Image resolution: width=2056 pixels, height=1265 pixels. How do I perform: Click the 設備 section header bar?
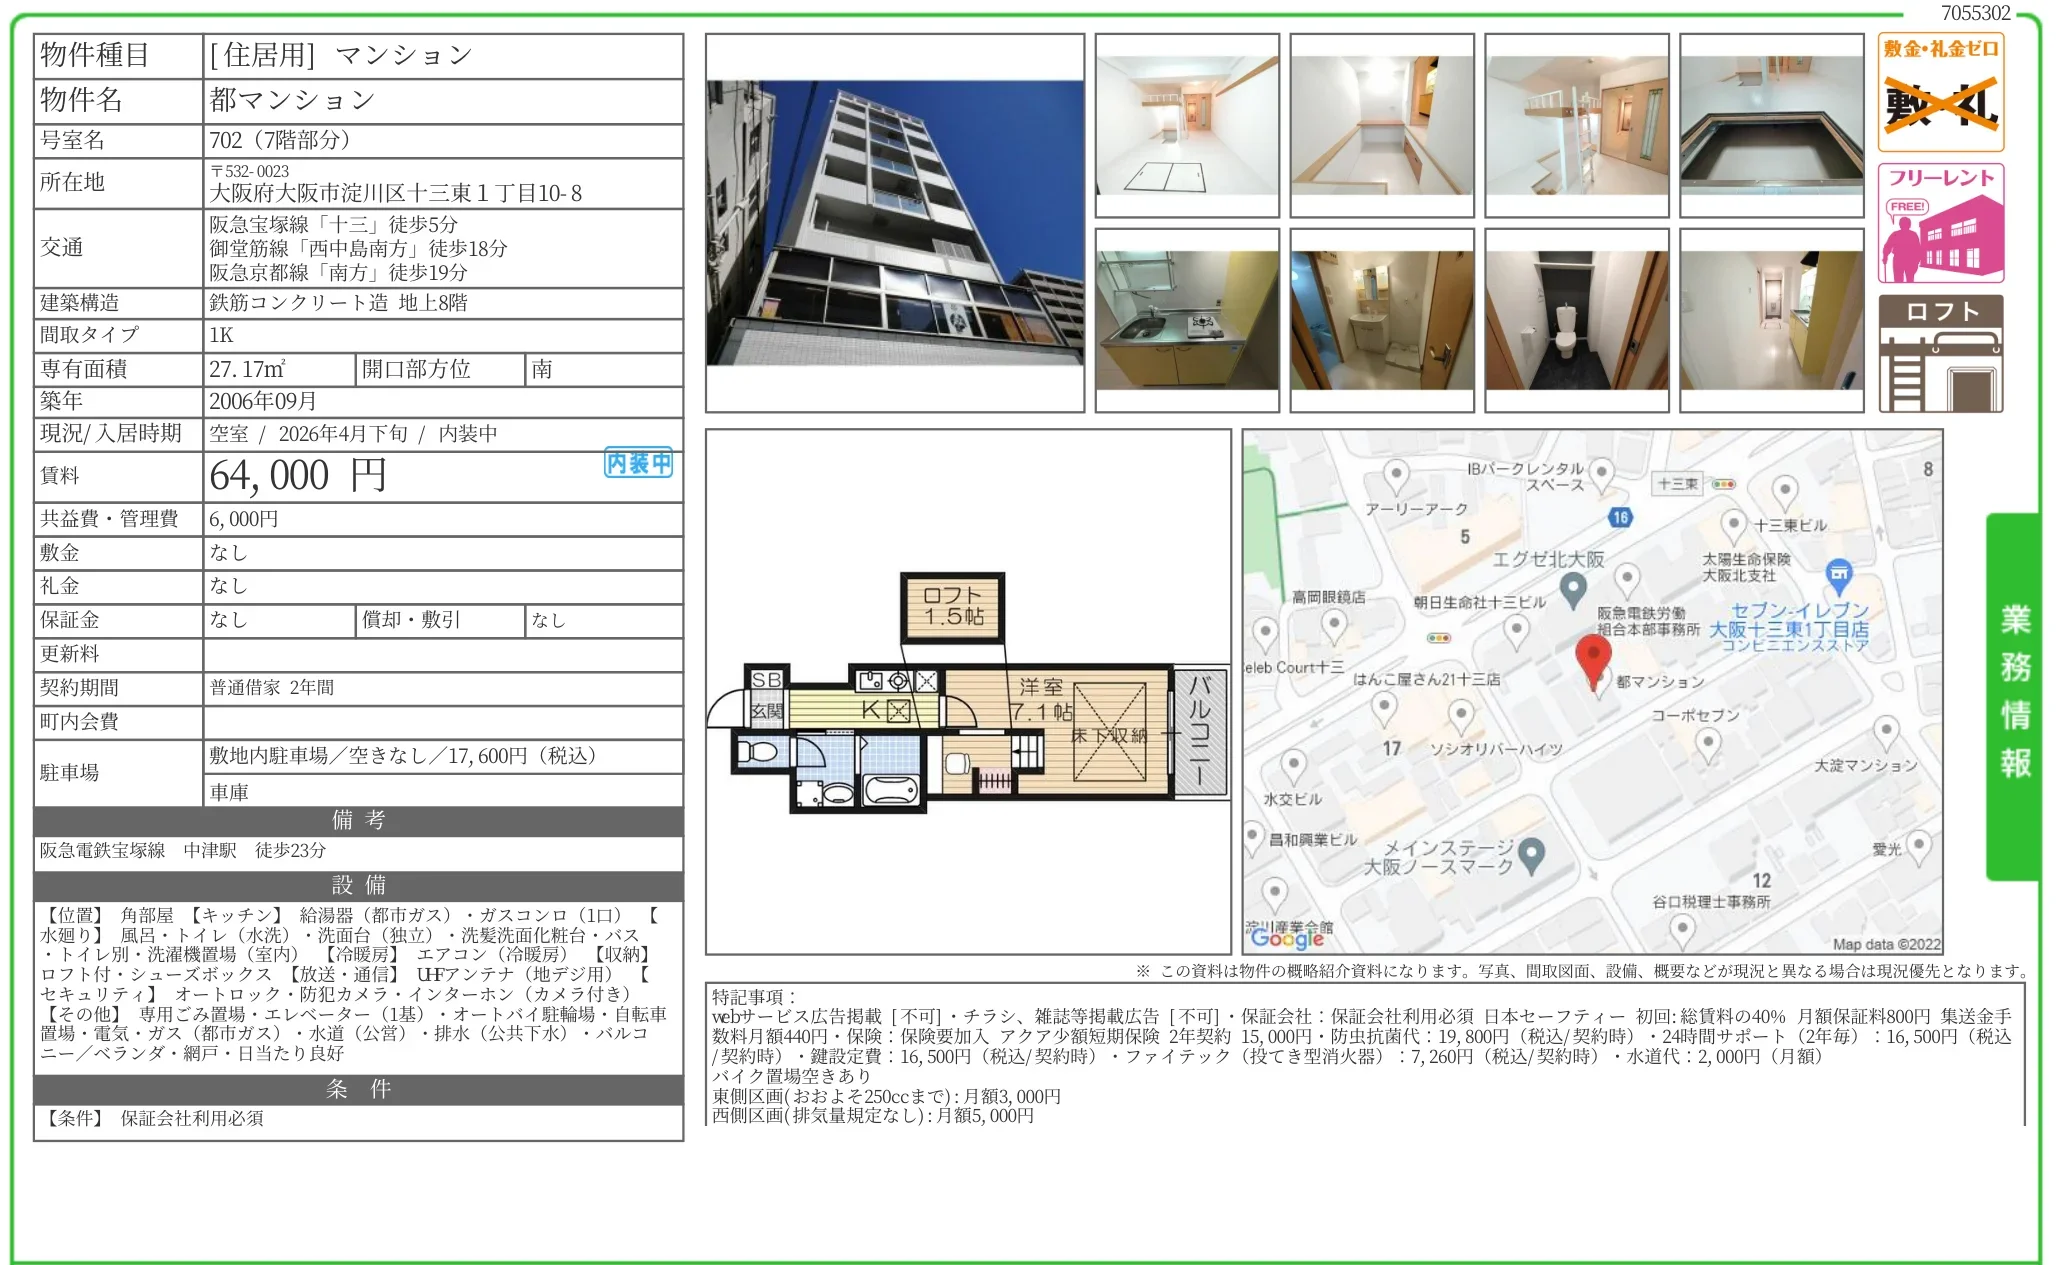point(358,885)
